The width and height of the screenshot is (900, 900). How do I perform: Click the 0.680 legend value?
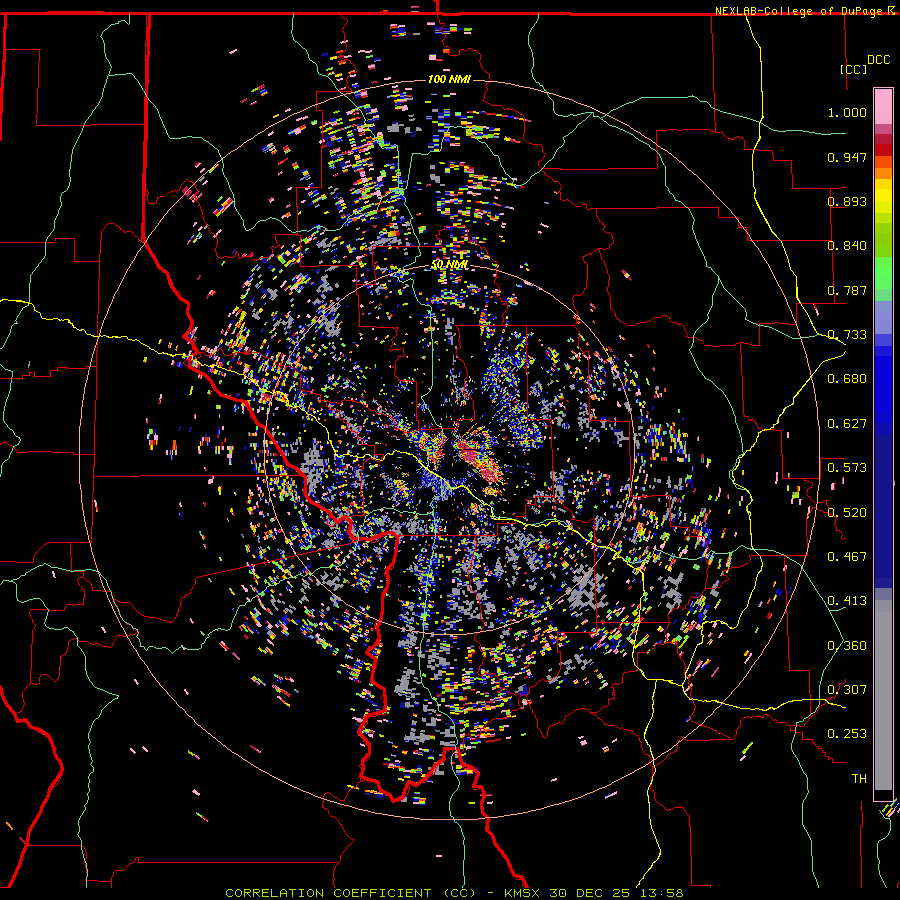pos(847,378)
